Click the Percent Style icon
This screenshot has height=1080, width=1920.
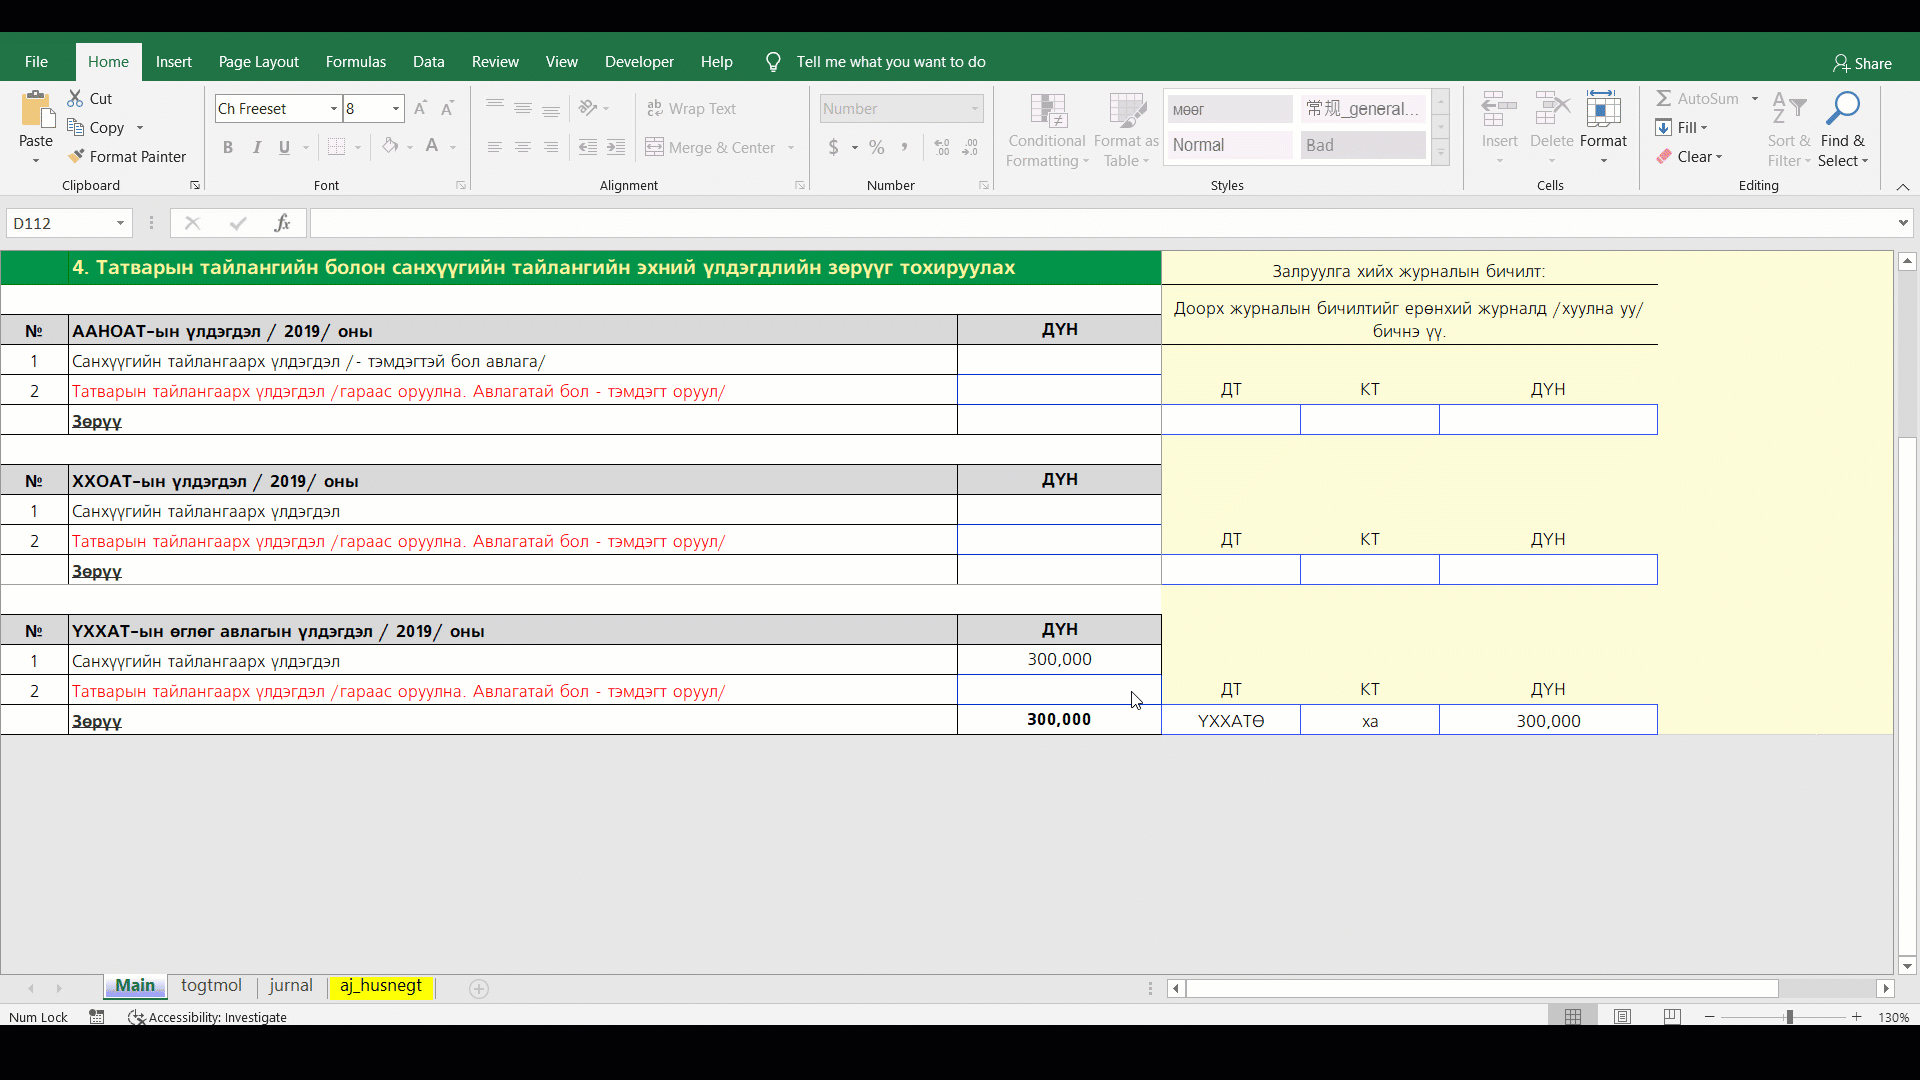pos(876,147)
